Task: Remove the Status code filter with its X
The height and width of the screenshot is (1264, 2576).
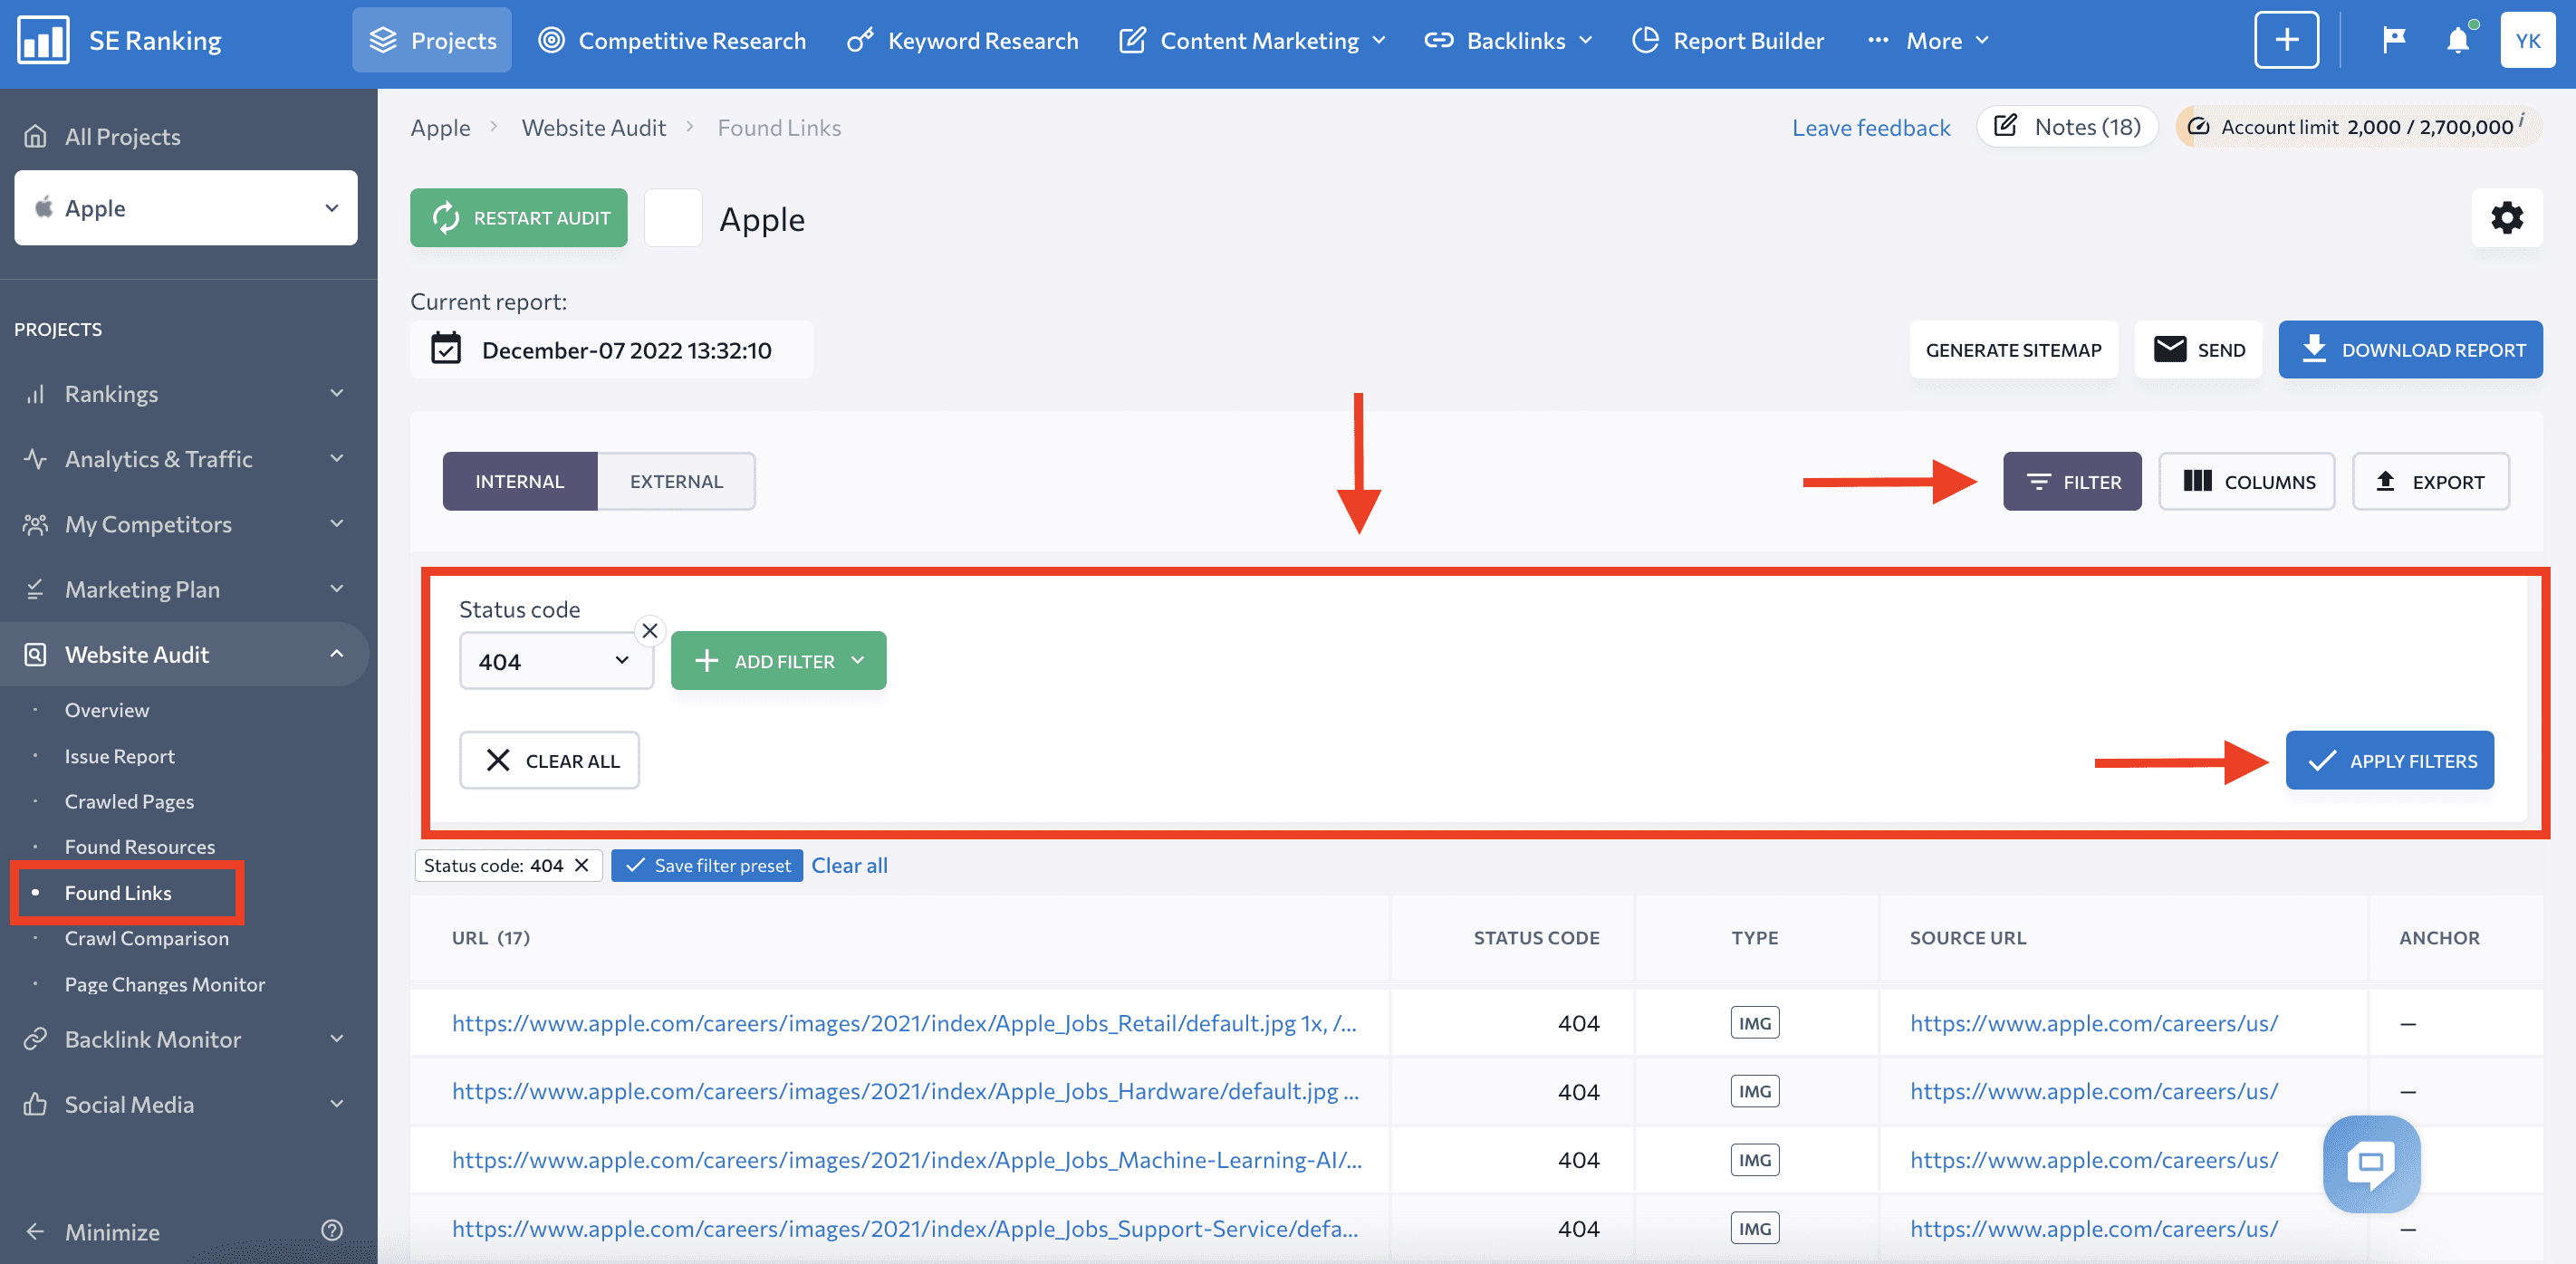Action: tap(650, 630)
